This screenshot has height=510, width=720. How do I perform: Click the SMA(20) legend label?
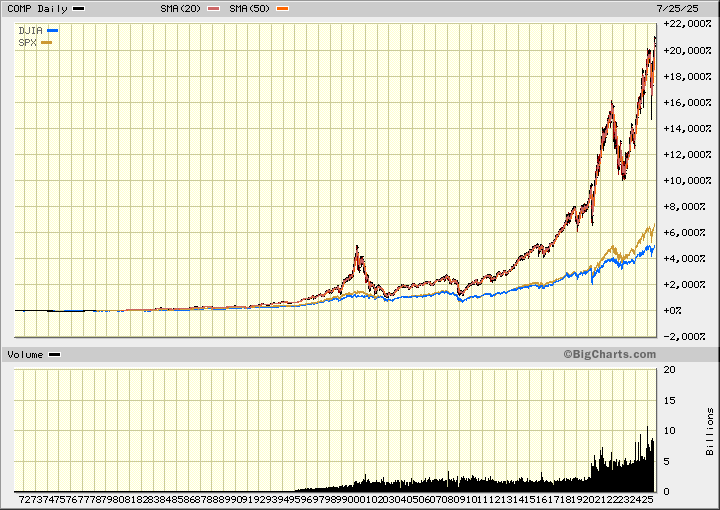[181, 9]
